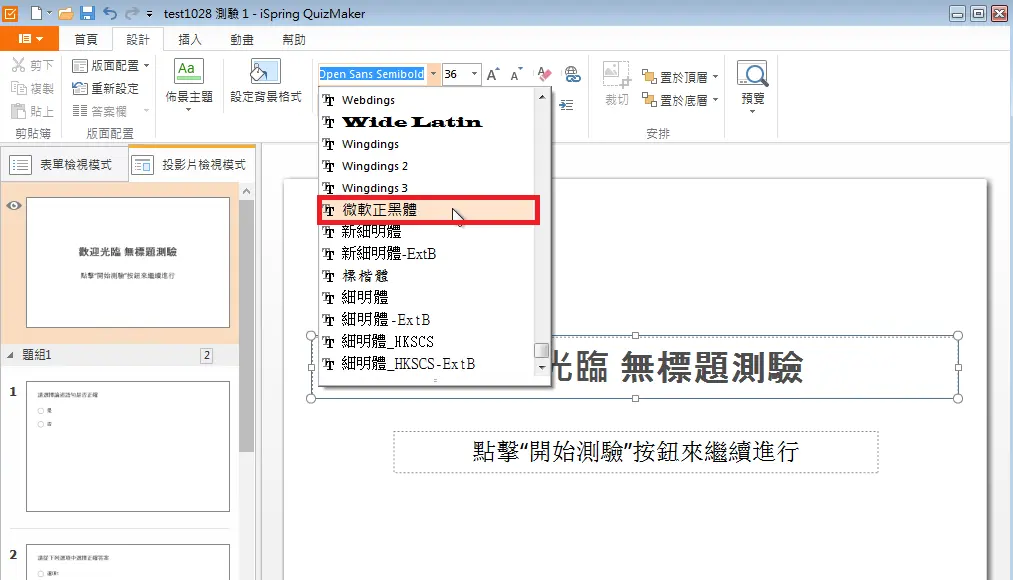Click the increase font size icon

[x=493, y=75]
